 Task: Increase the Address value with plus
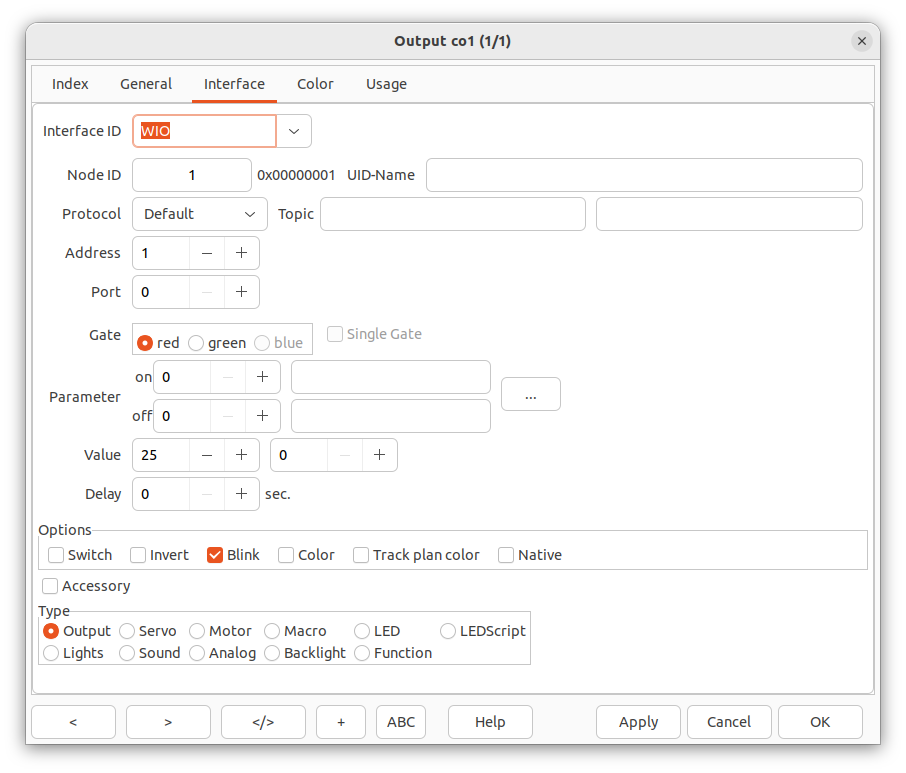[x=241, y=253]
